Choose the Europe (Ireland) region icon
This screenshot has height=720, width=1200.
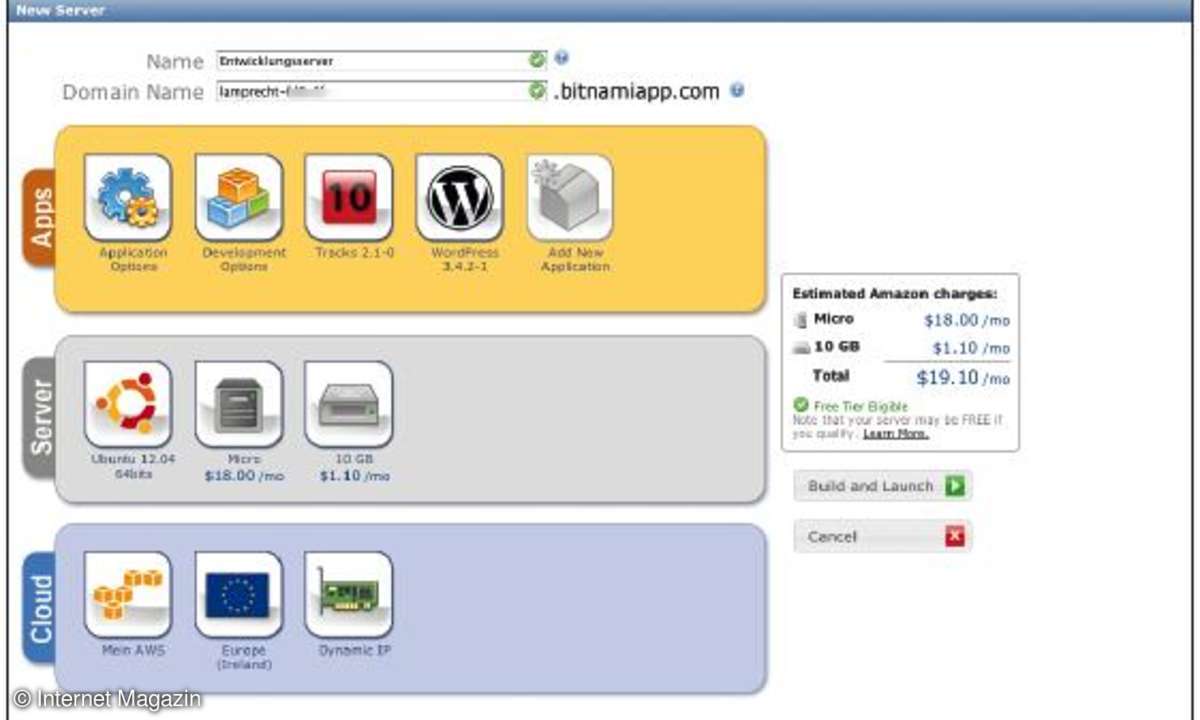(x=239, y=594)
